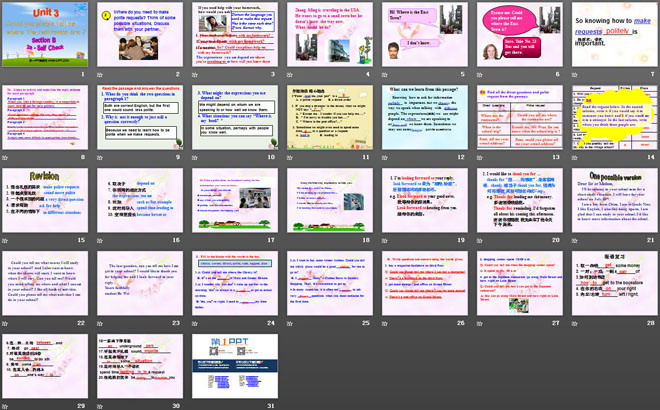Image resolution: width=660 pixels, height=410 pixels.
Task: Click the animation star under slide 26
Action: (x=381, y=323)
